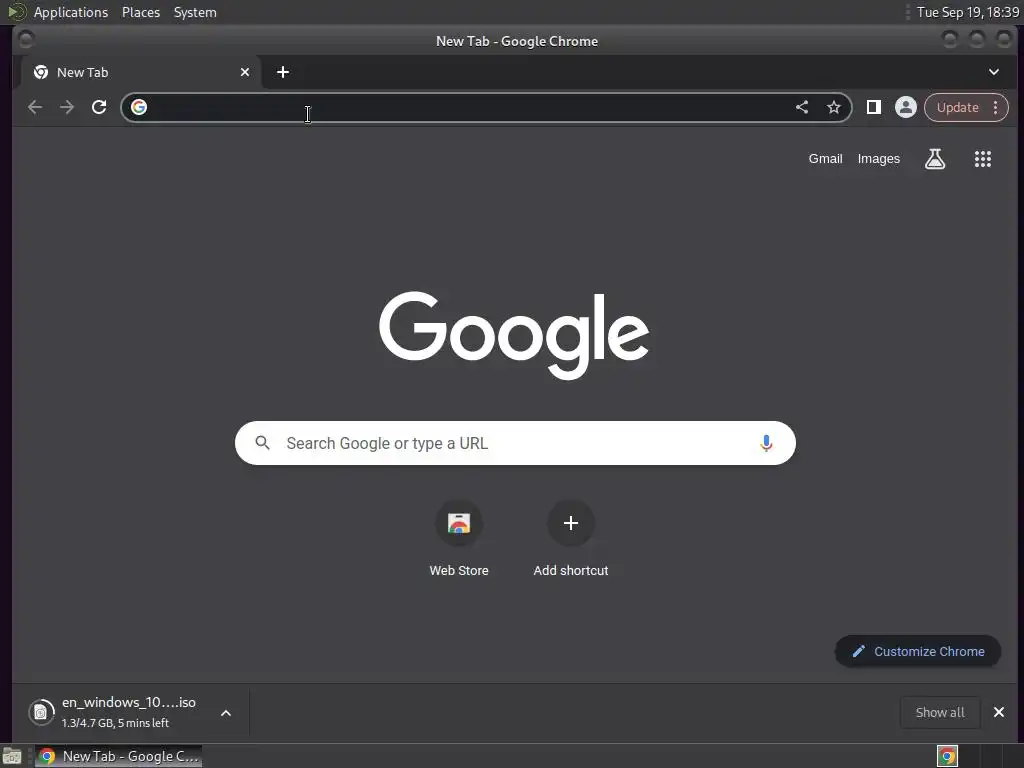The image size is (1024, 768).
Task: Start voice search with microphone
Action: pyautogui.click(x=766, y=443)
